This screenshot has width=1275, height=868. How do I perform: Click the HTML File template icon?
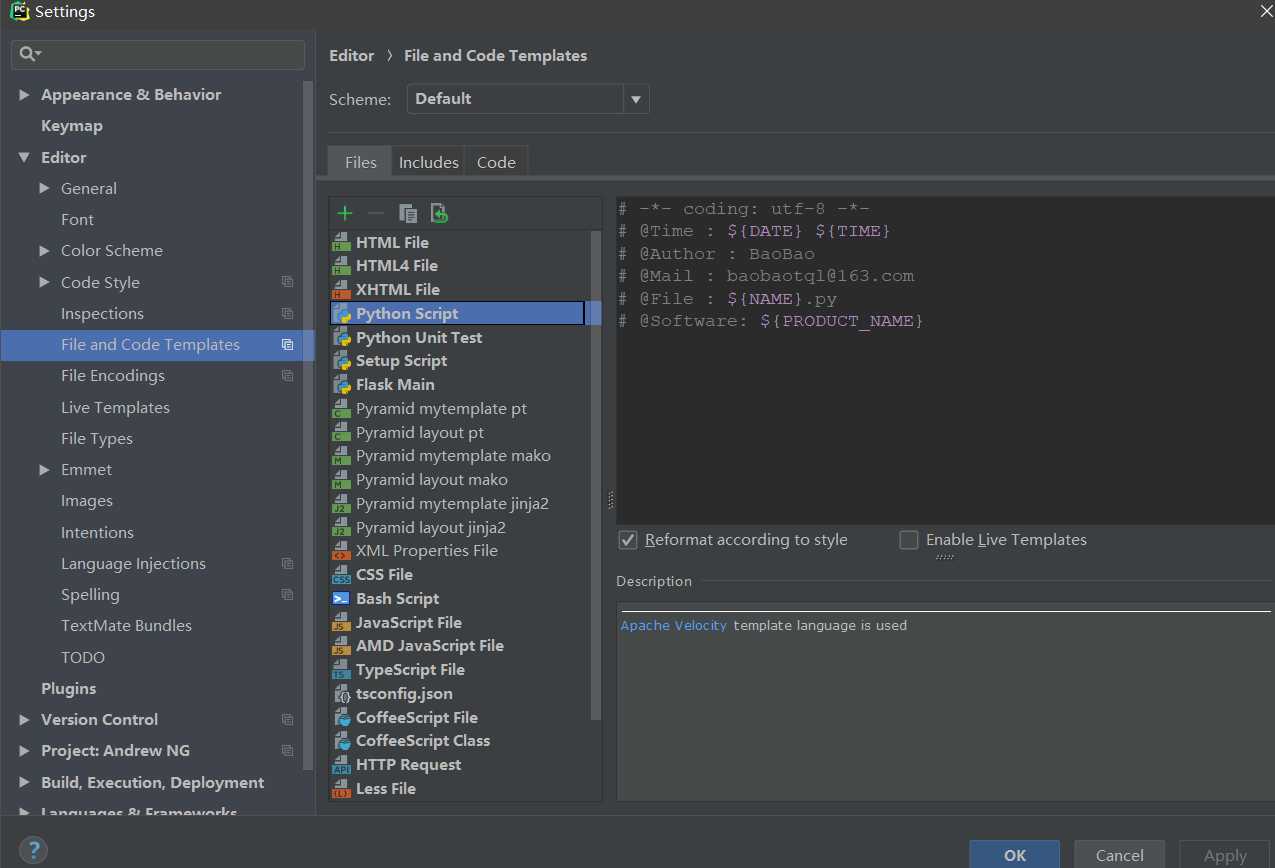[x=341, y=242]
